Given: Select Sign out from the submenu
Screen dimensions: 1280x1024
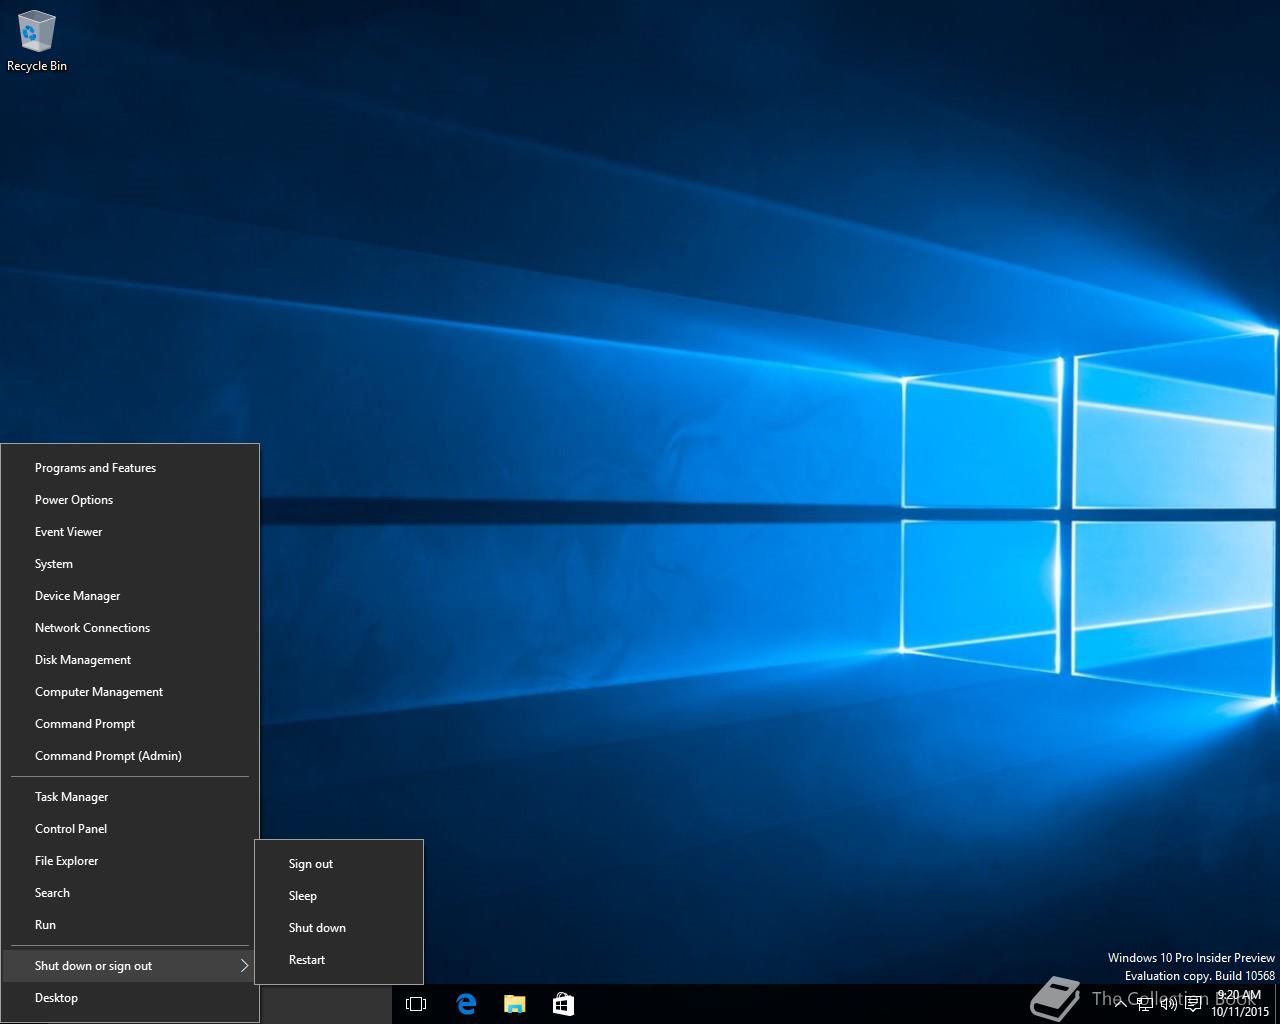Looking at the screenshot, I should pos(311,864).
